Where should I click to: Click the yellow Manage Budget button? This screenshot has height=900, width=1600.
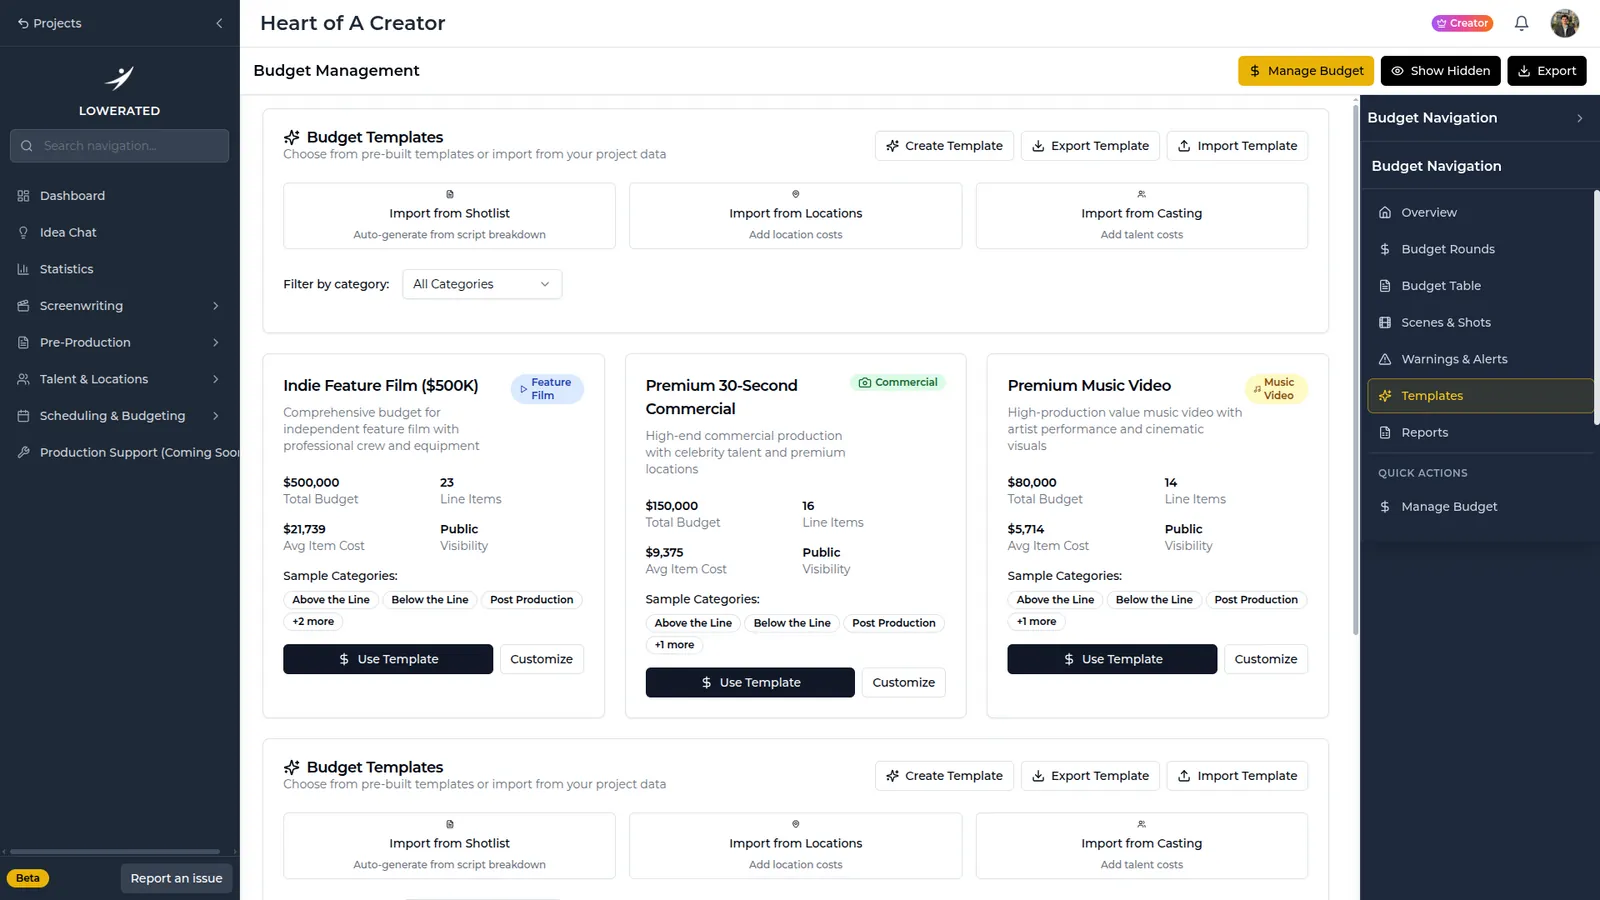click(1305, 71)
